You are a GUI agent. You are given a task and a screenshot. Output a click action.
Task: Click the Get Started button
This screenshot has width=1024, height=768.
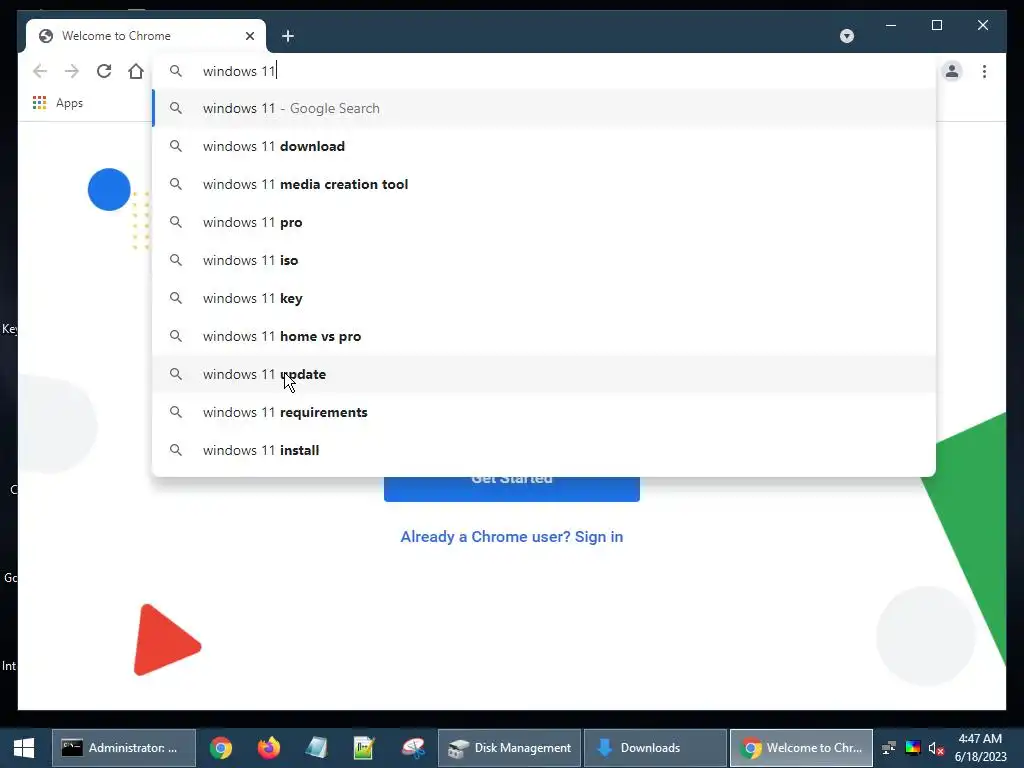[512, 488]
